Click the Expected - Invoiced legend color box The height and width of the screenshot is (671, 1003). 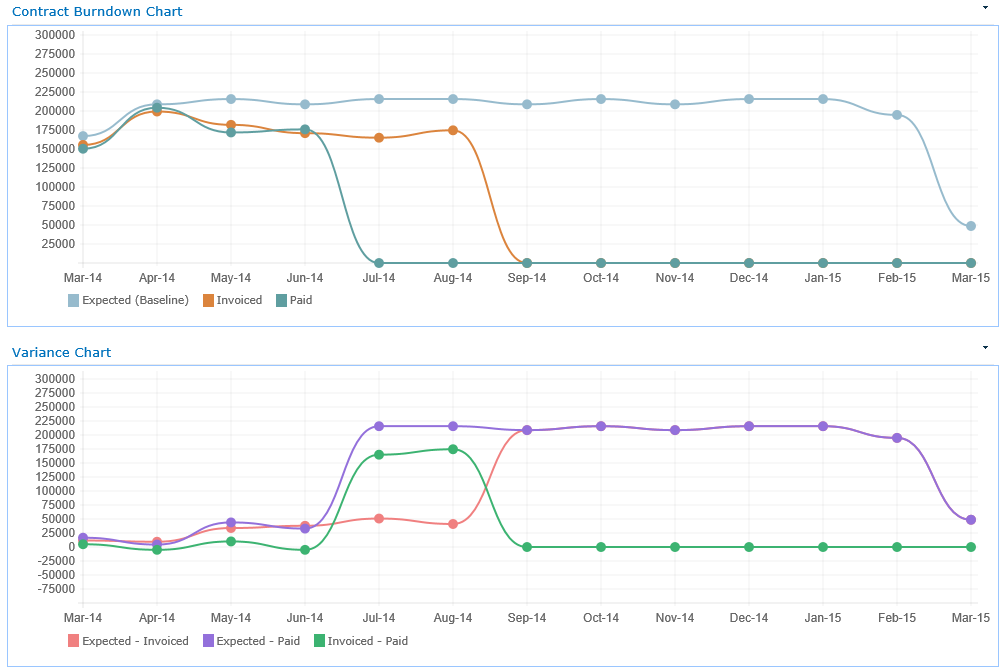pos(73,641)
